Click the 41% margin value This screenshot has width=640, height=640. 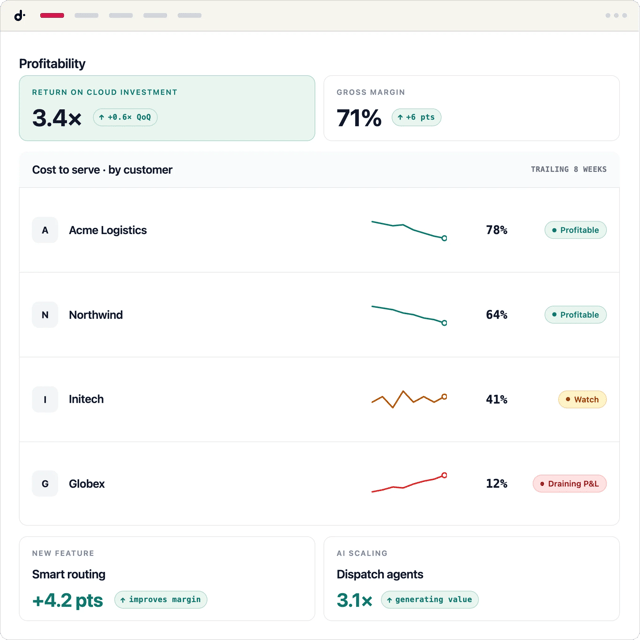click(x=496, y=399)
